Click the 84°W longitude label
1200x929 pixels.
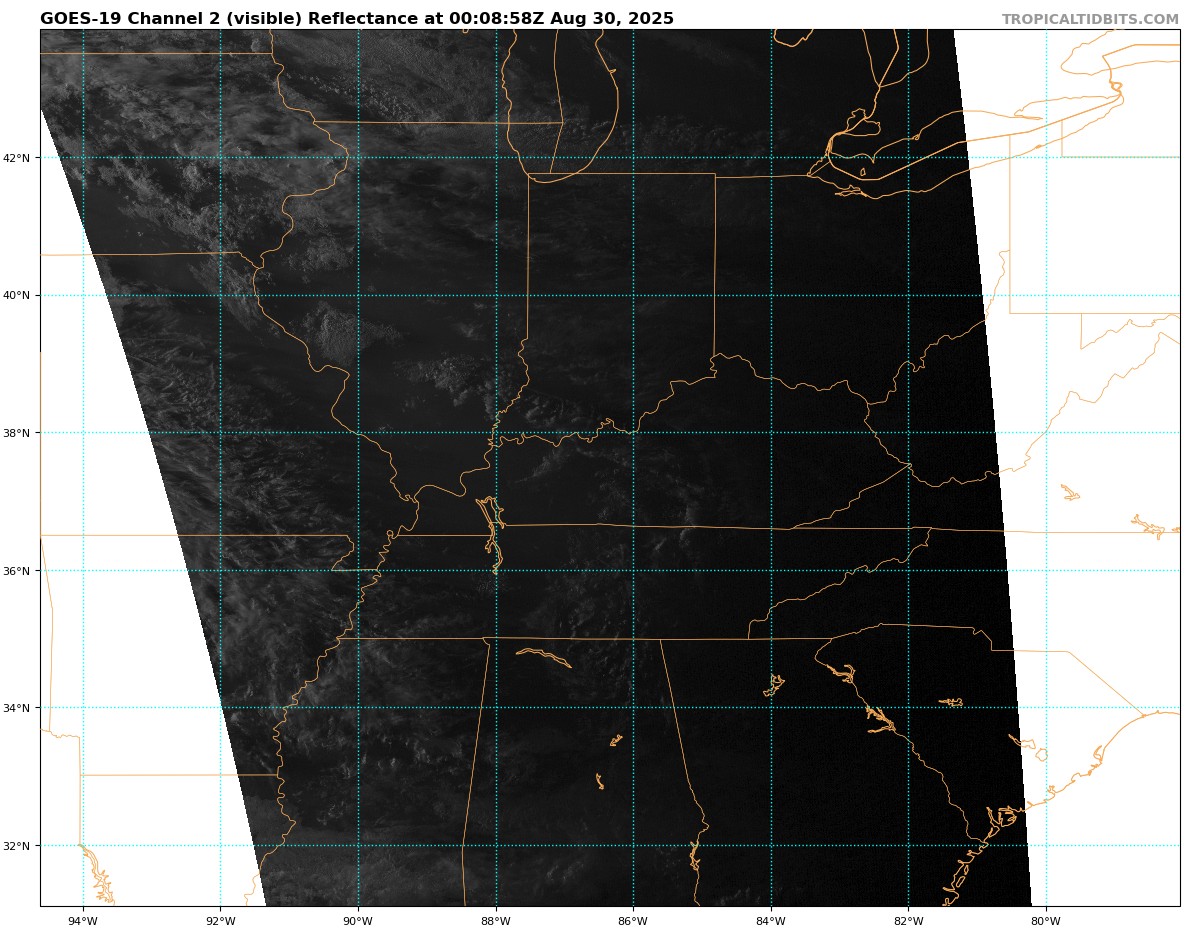(771, 921)
